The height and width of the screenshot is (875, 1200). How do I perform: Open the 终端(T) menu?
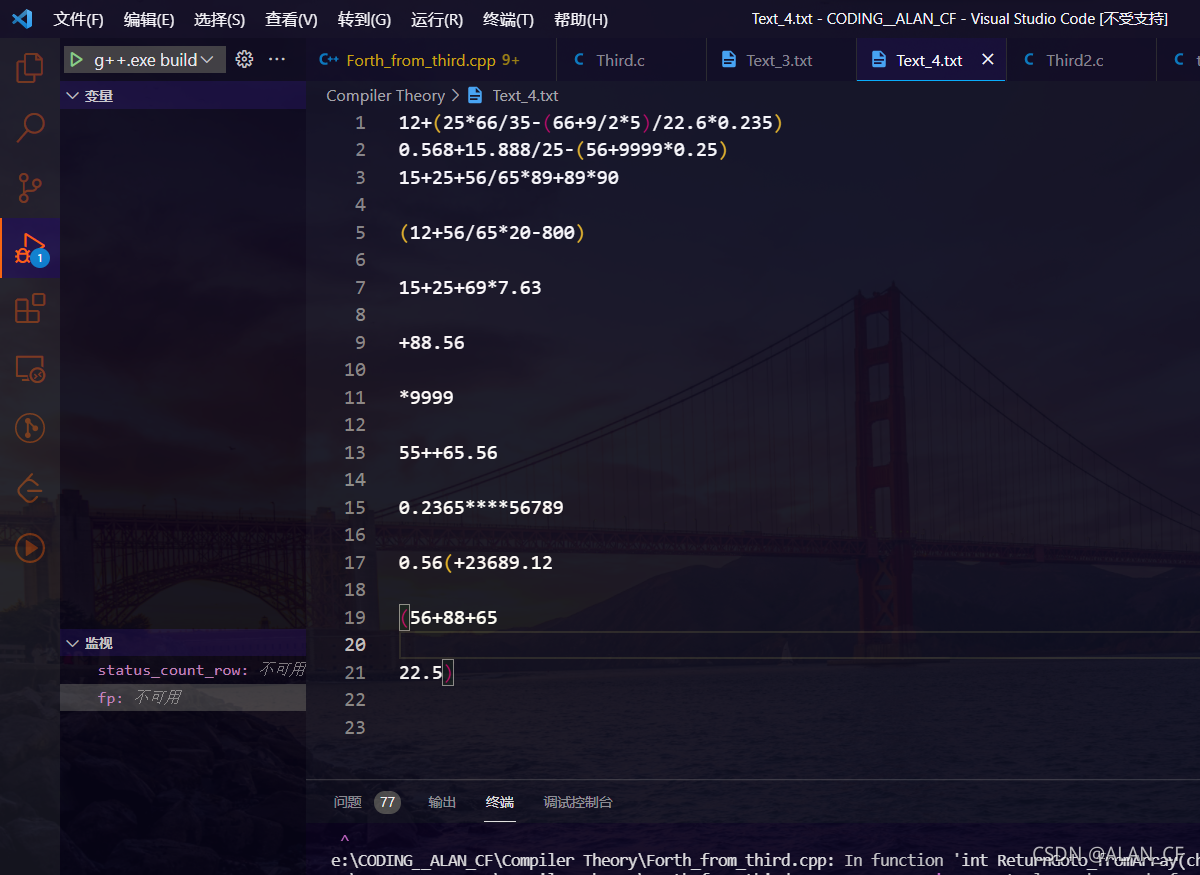pos(508,20)
